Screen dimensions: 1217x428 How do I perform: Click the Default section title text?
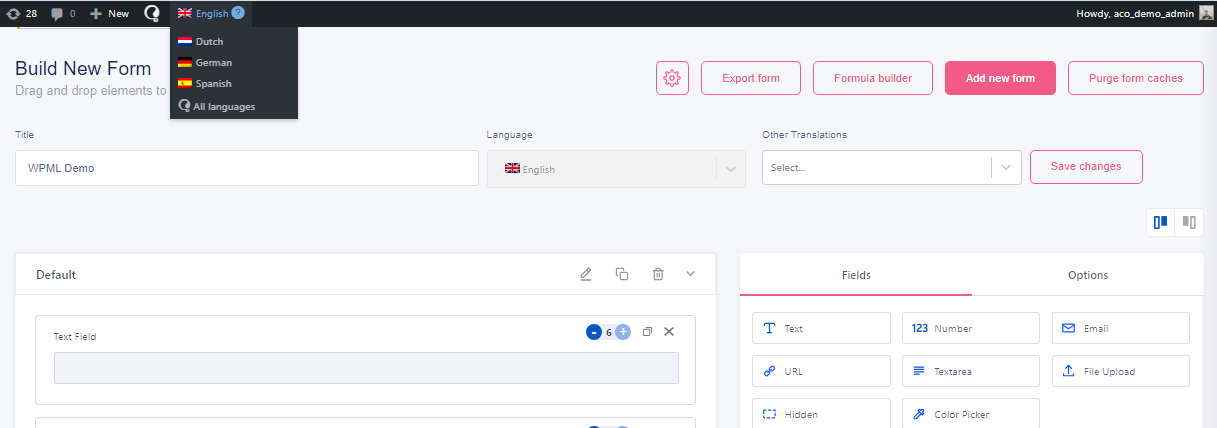tap(56, 275)
